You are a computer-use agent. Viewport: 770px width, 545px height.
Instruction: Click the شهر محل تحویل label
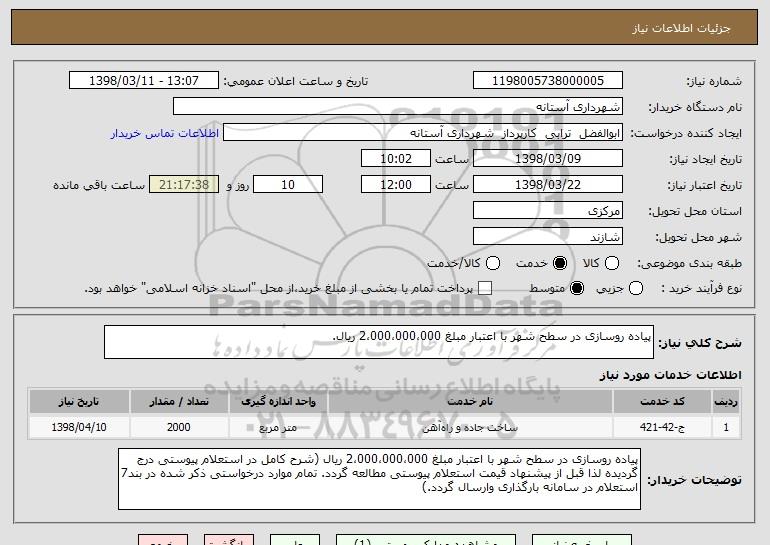pos(699,238)
